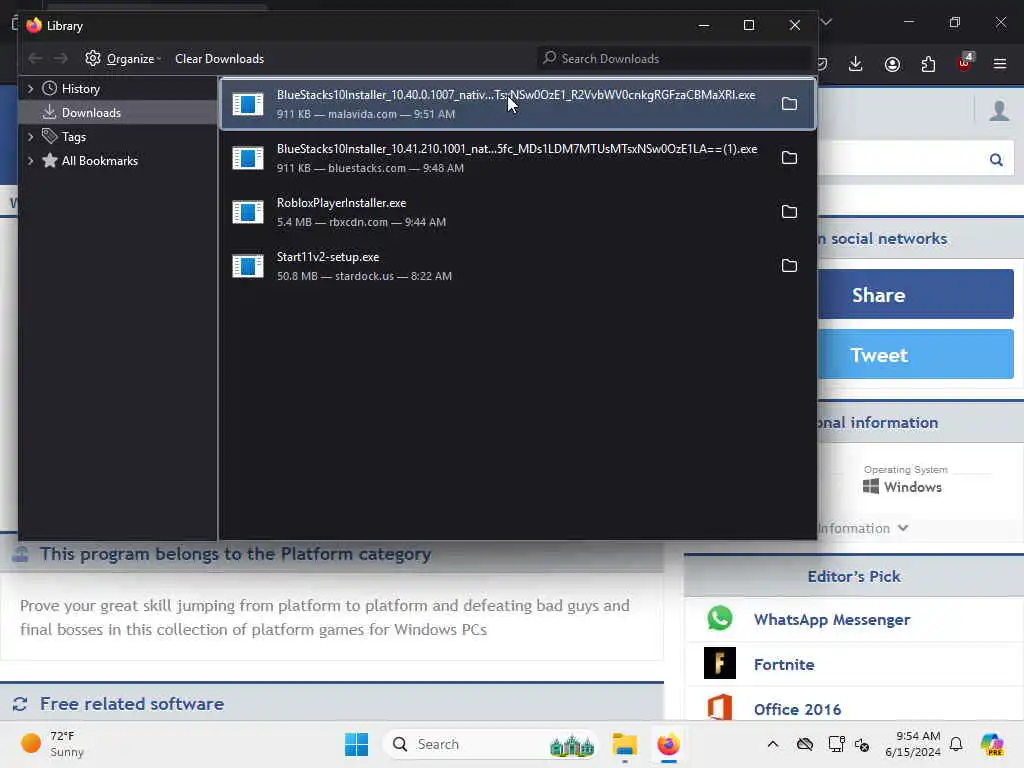The width and height of the screenshot is (1024, 768).
Task: Click back arrow in Library toolbar
Action: tap(35, 59)
